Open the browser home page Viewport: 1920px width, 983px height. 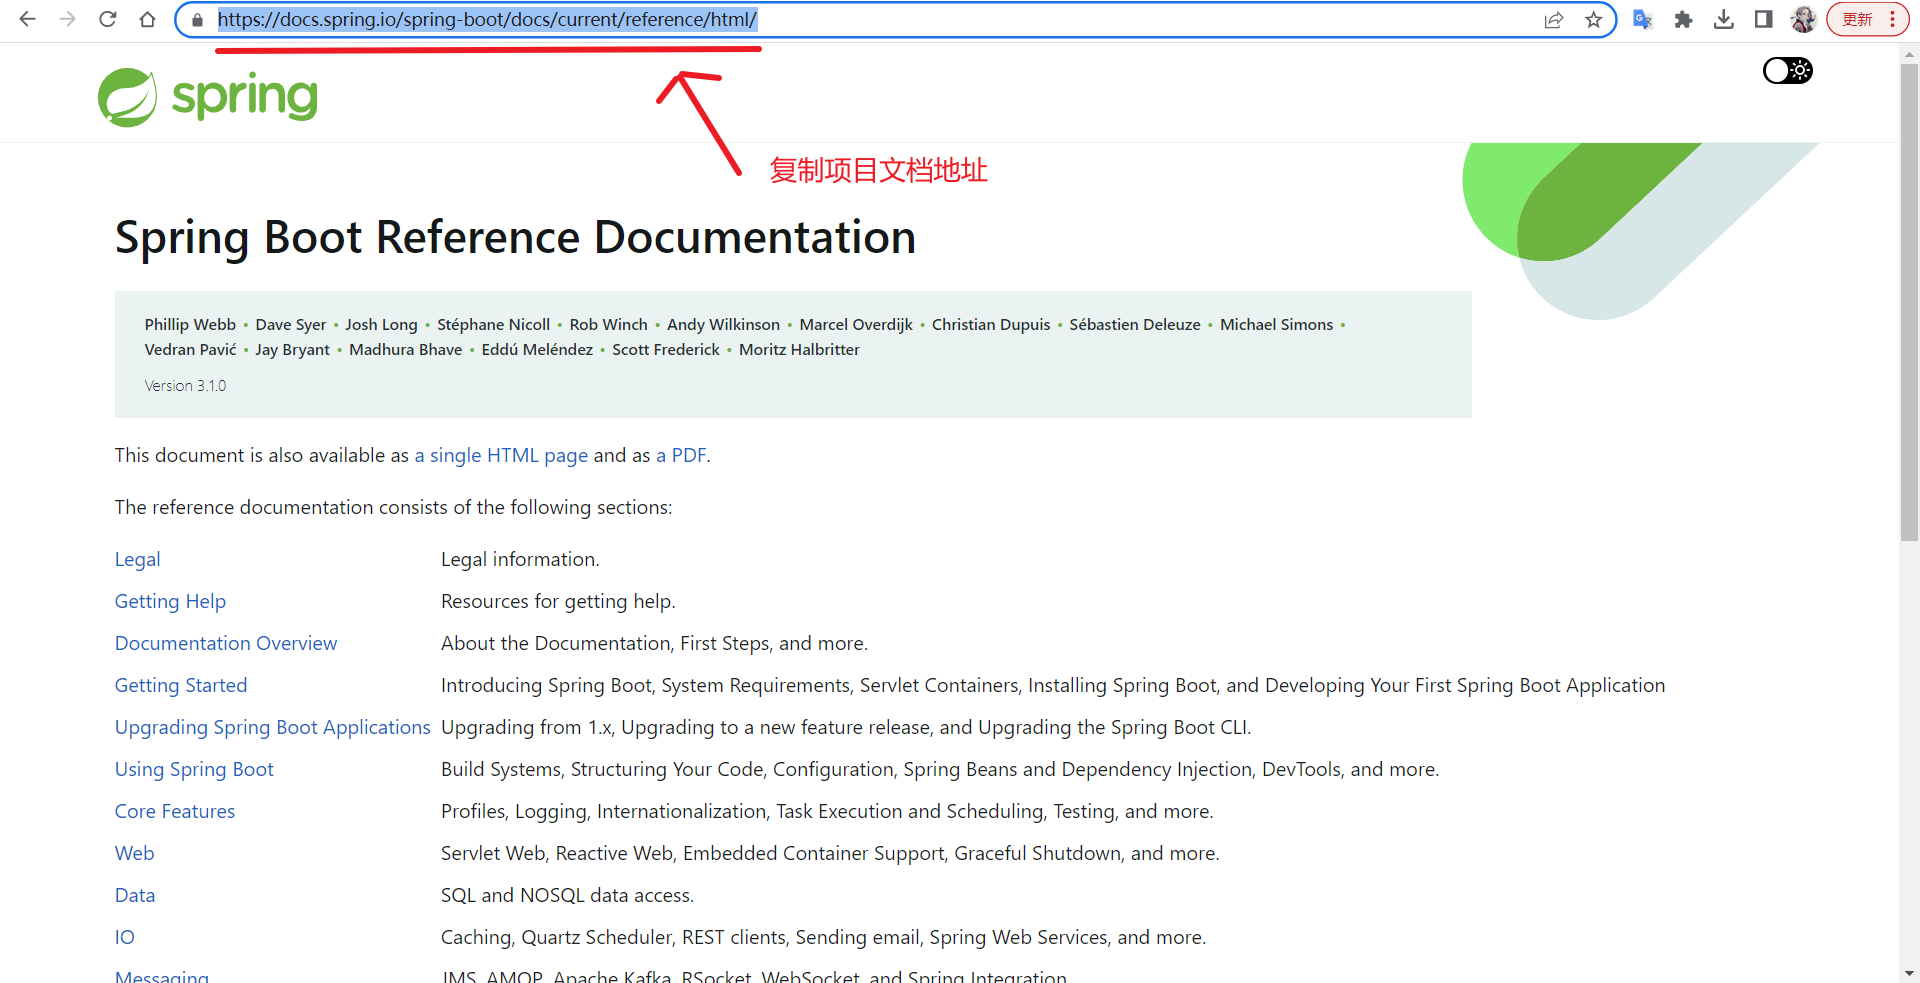pos(147,19)
